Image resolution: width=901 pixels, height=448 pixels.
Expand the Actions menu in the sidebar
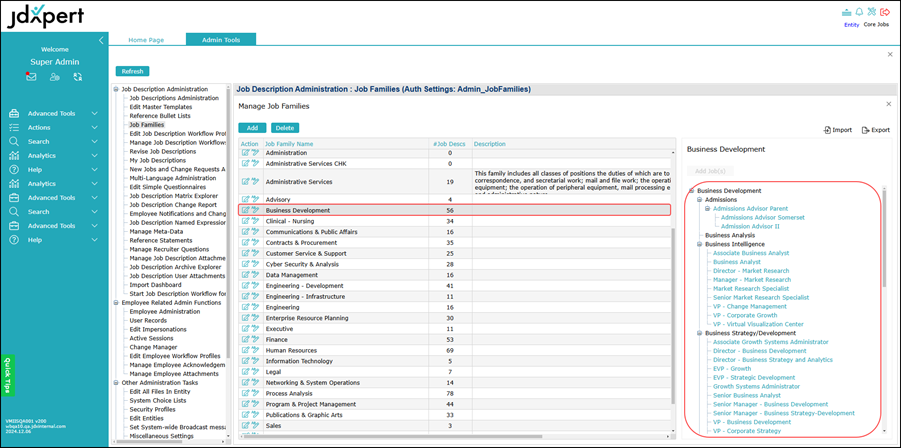(94, 127)
